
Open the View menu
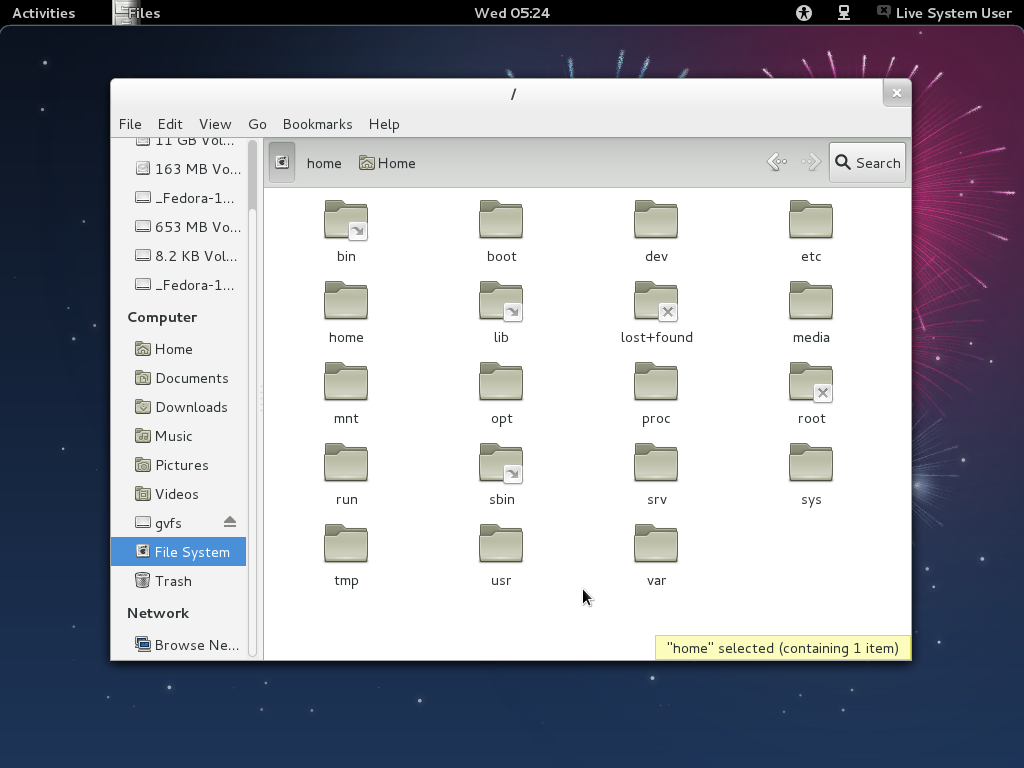tap(215, 124)
